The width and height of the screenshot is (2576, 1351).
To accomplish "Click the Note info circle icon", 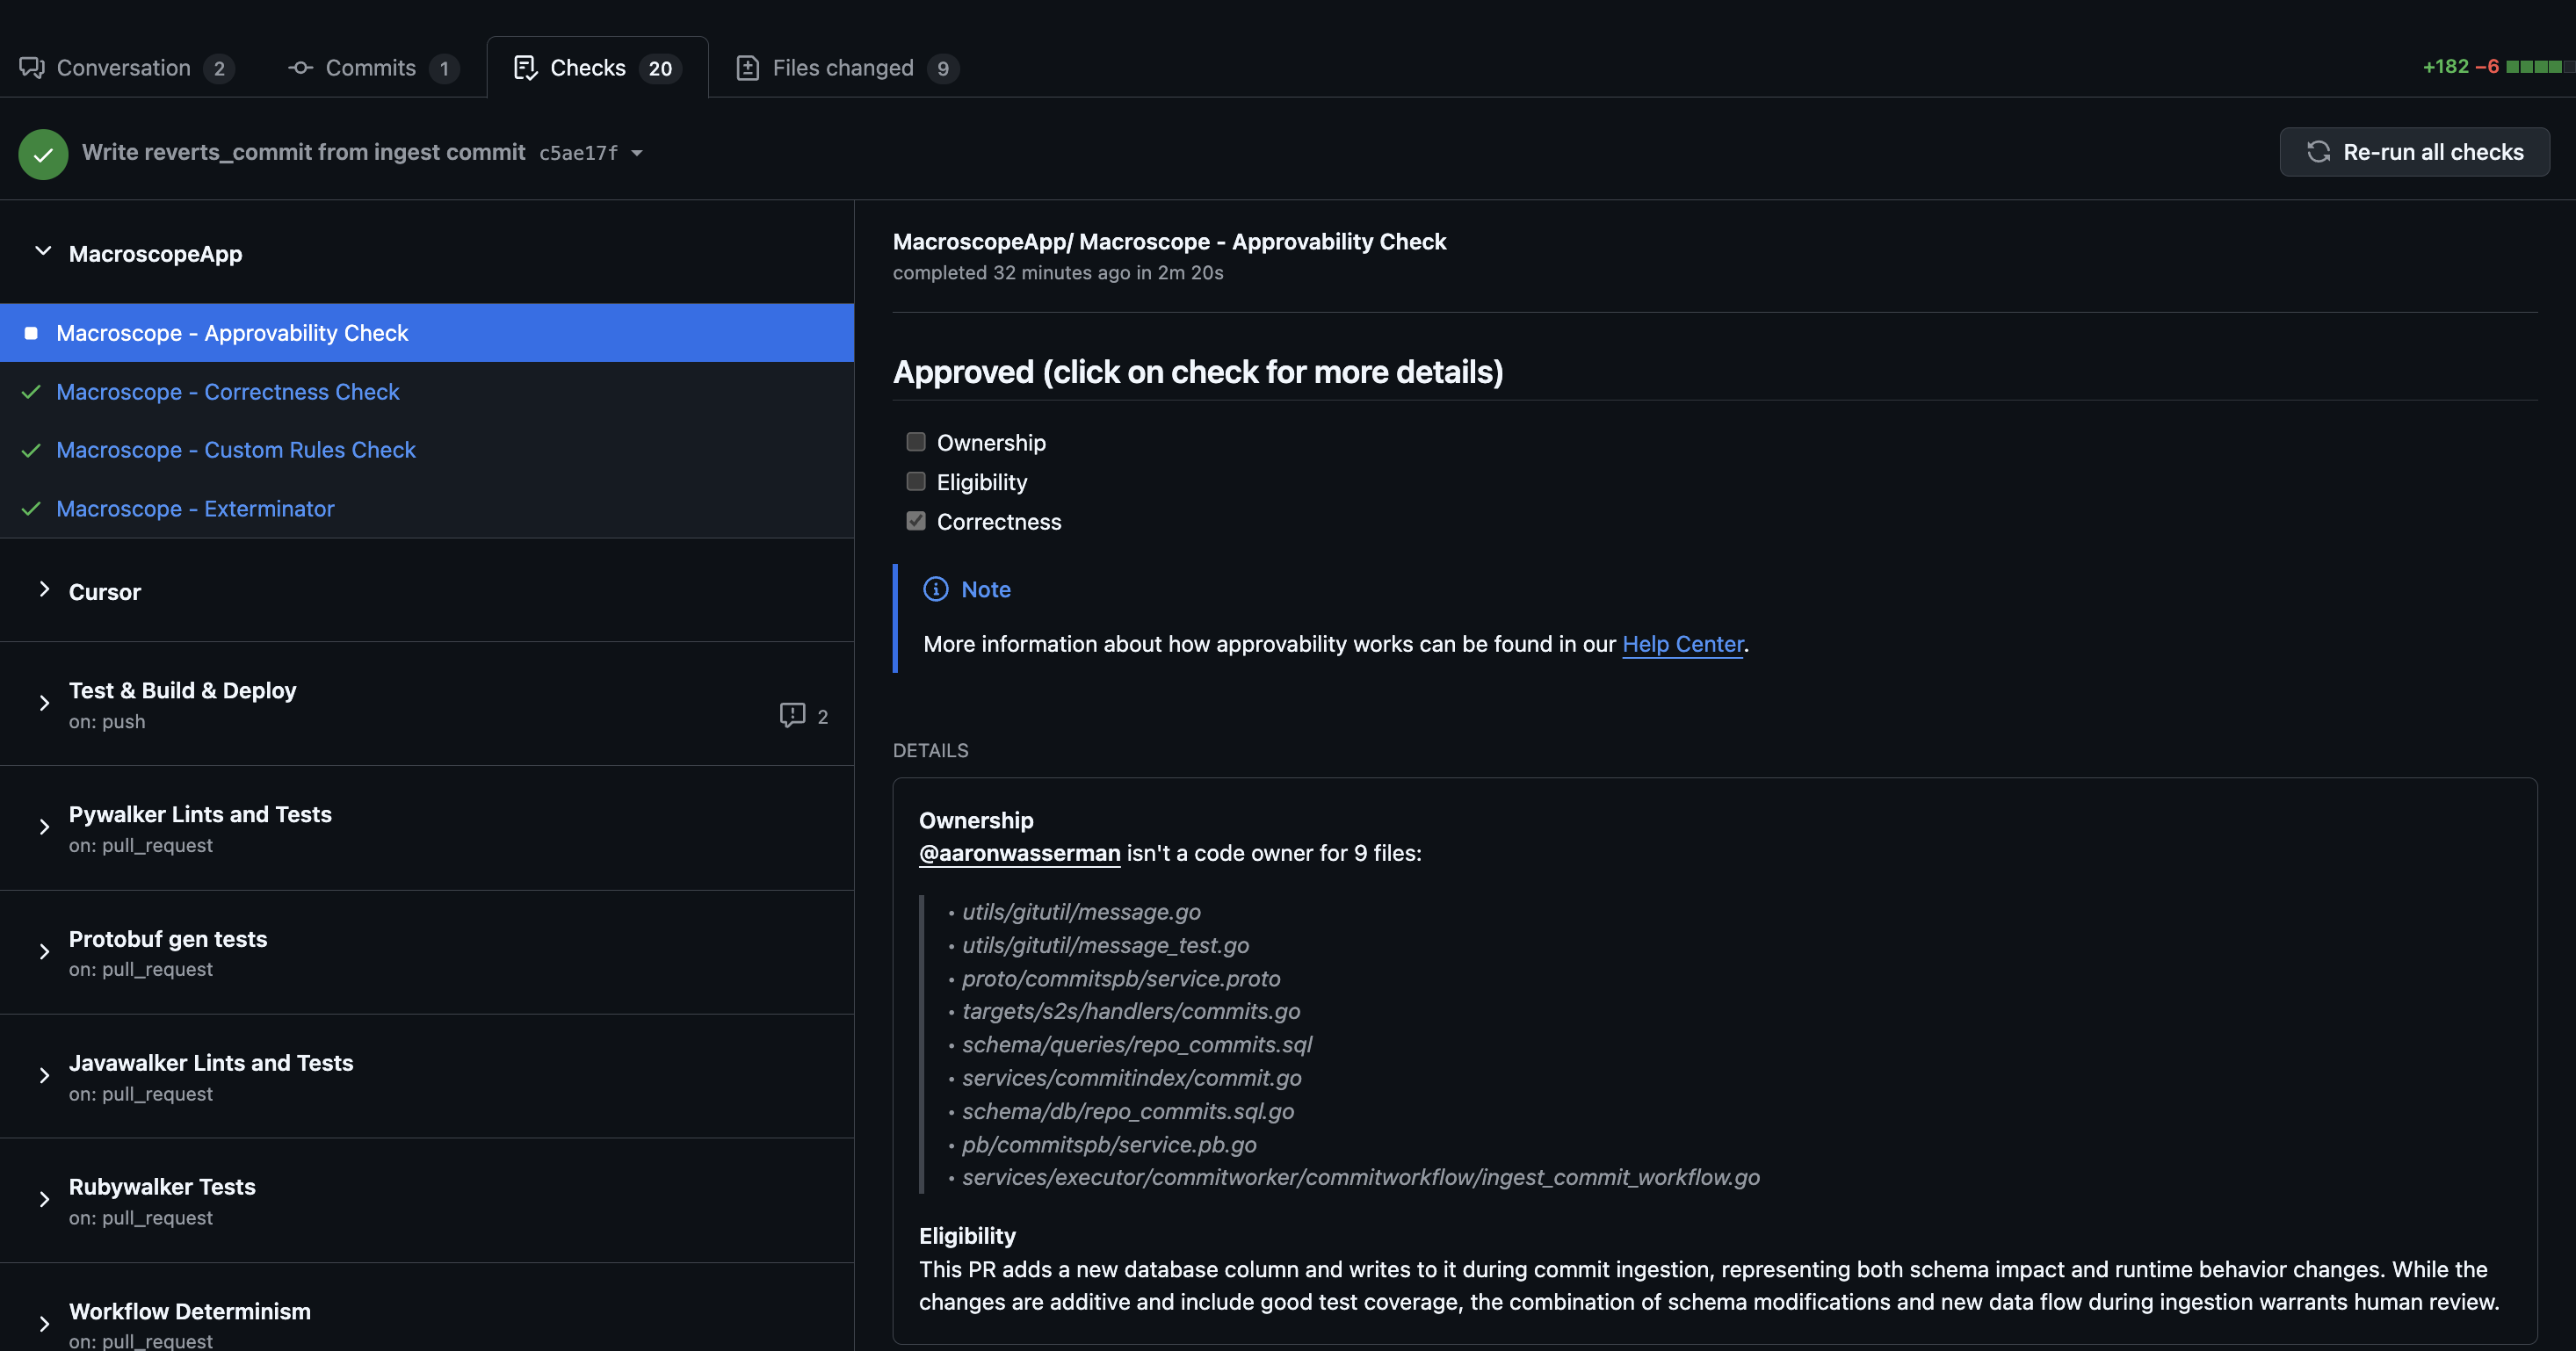I will point(935,589).
